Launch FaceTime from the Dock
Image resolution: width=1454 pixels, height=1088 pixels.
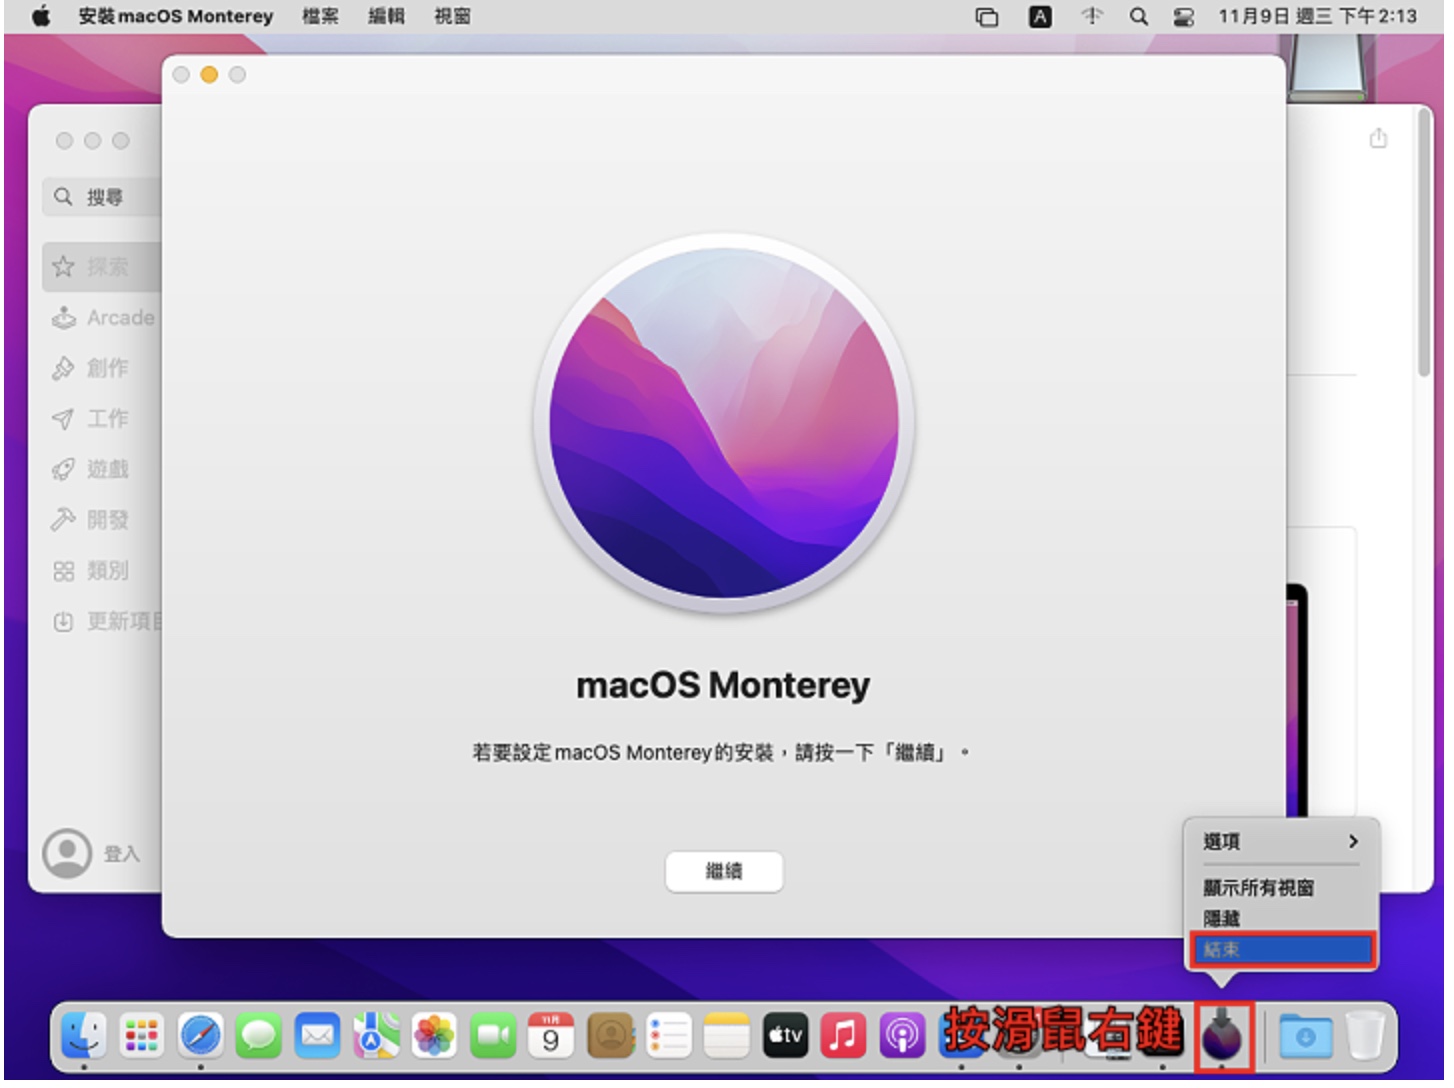tap(493, 1036)
